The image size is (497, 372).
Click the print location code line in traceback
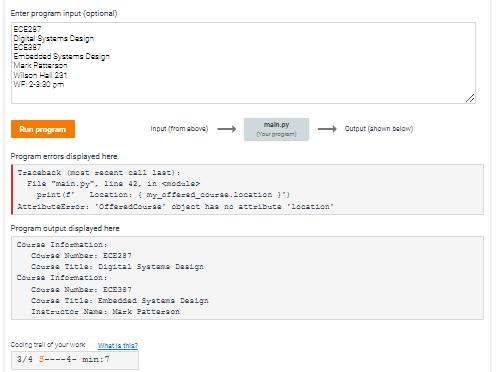(x=163, y=195)
